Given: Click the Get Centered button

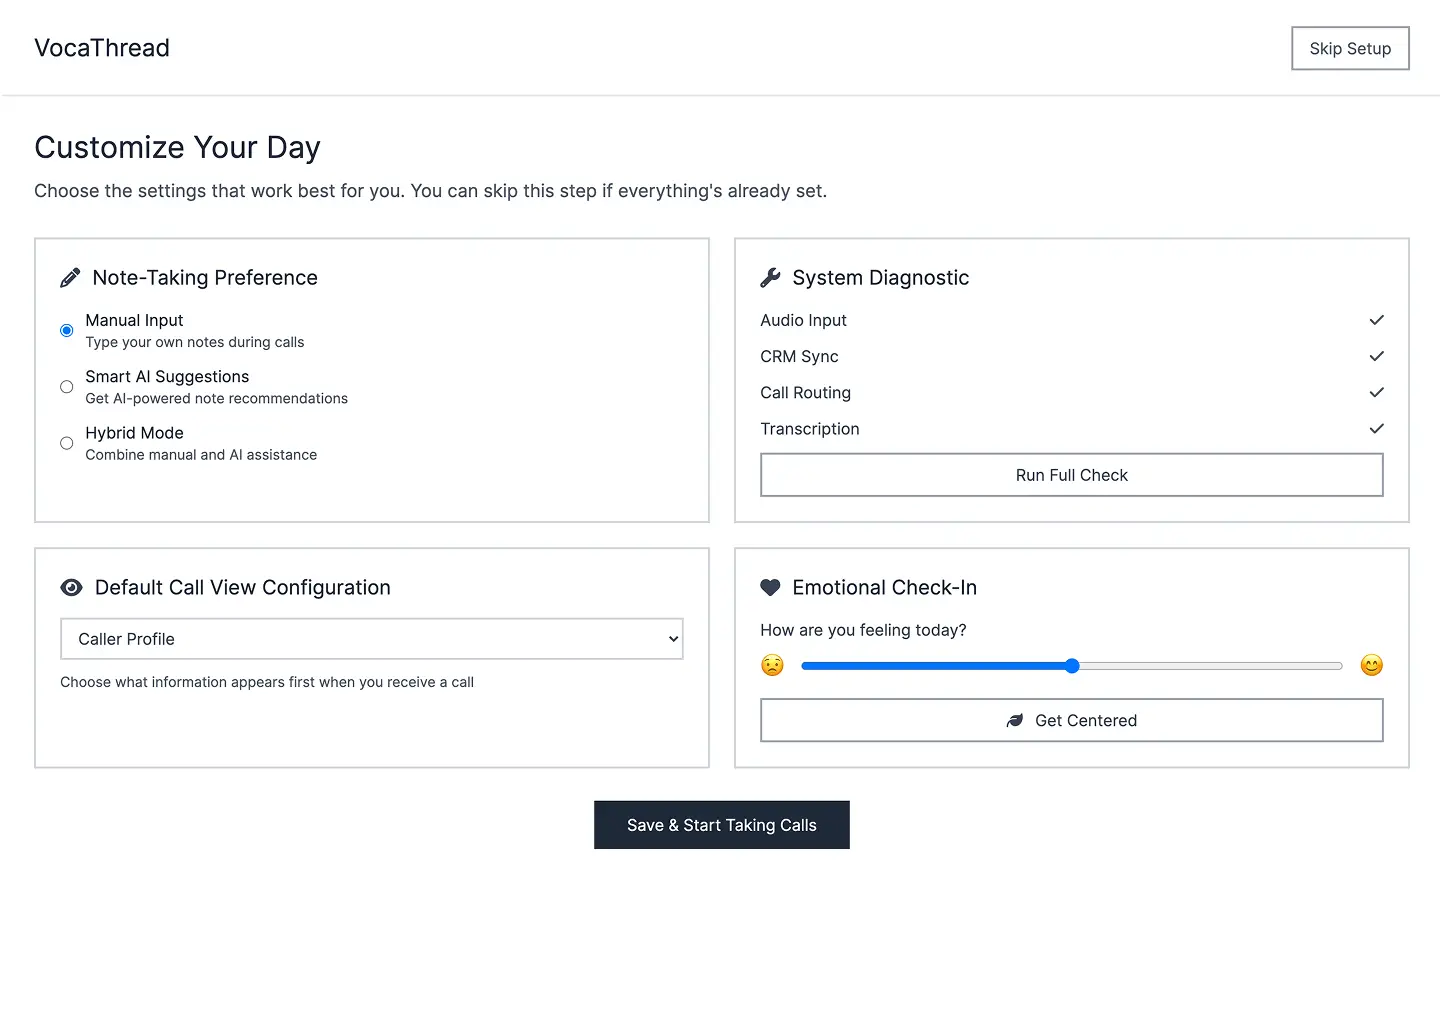Looking at the screenshot, I should pyautogui.click(x=1071, y=720).
